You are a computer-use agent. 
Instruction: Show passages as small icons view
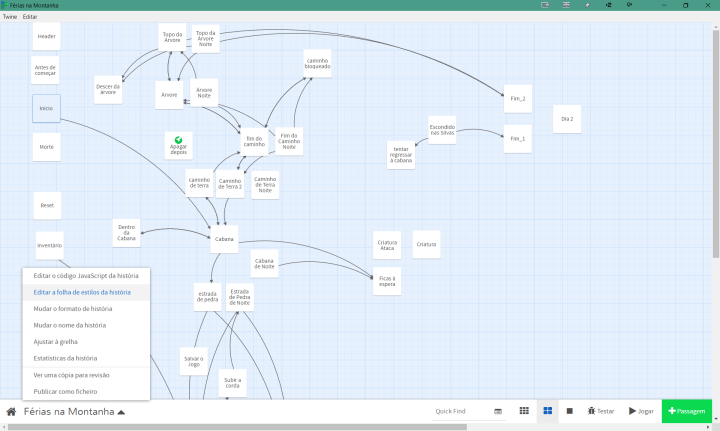(524, 411)
